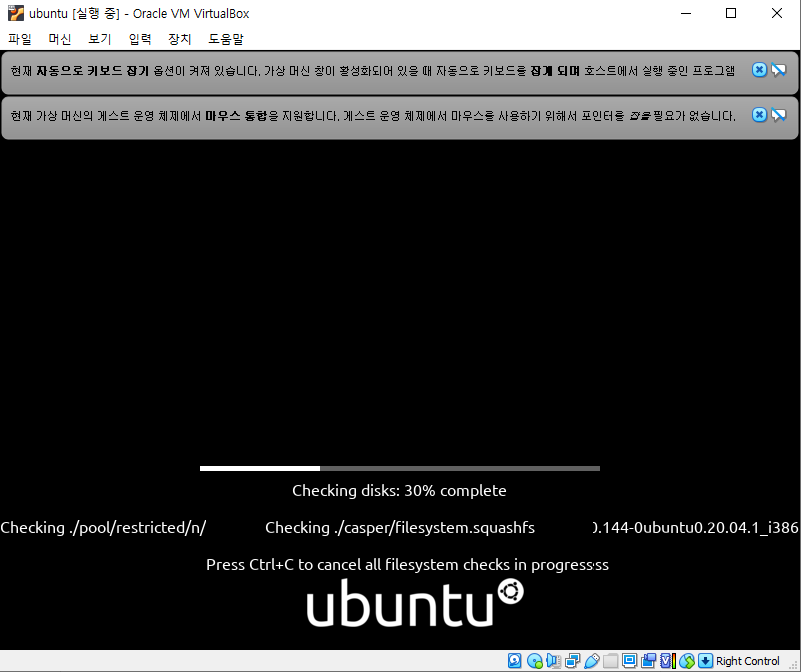The height and width of the screenshot is (672, 801).
Task: Click the mouse integration indicator icon
Action: tap(687, 661)
